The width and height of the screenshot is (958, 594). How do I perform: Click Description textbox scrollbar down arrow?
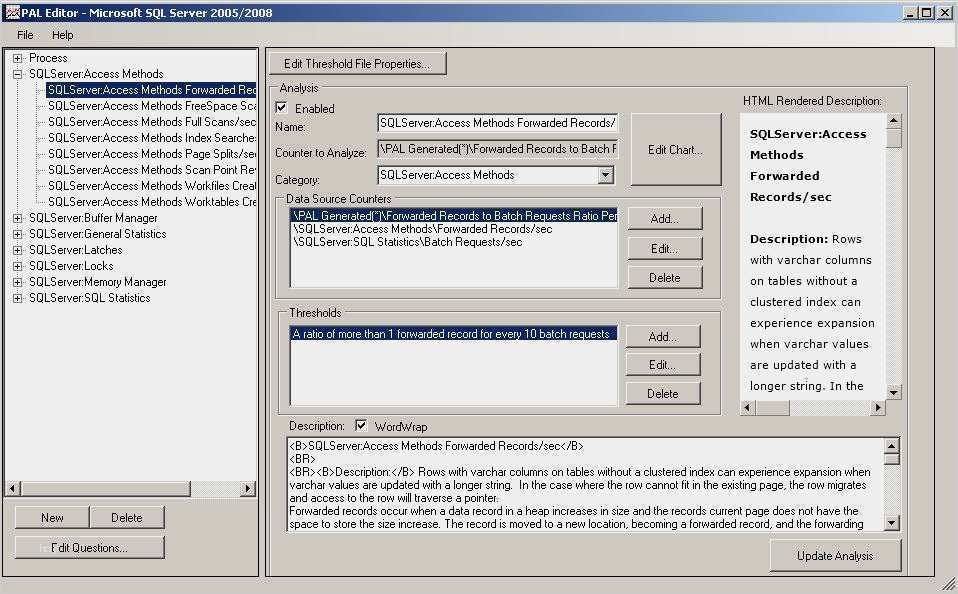click(x=891, y=522)
